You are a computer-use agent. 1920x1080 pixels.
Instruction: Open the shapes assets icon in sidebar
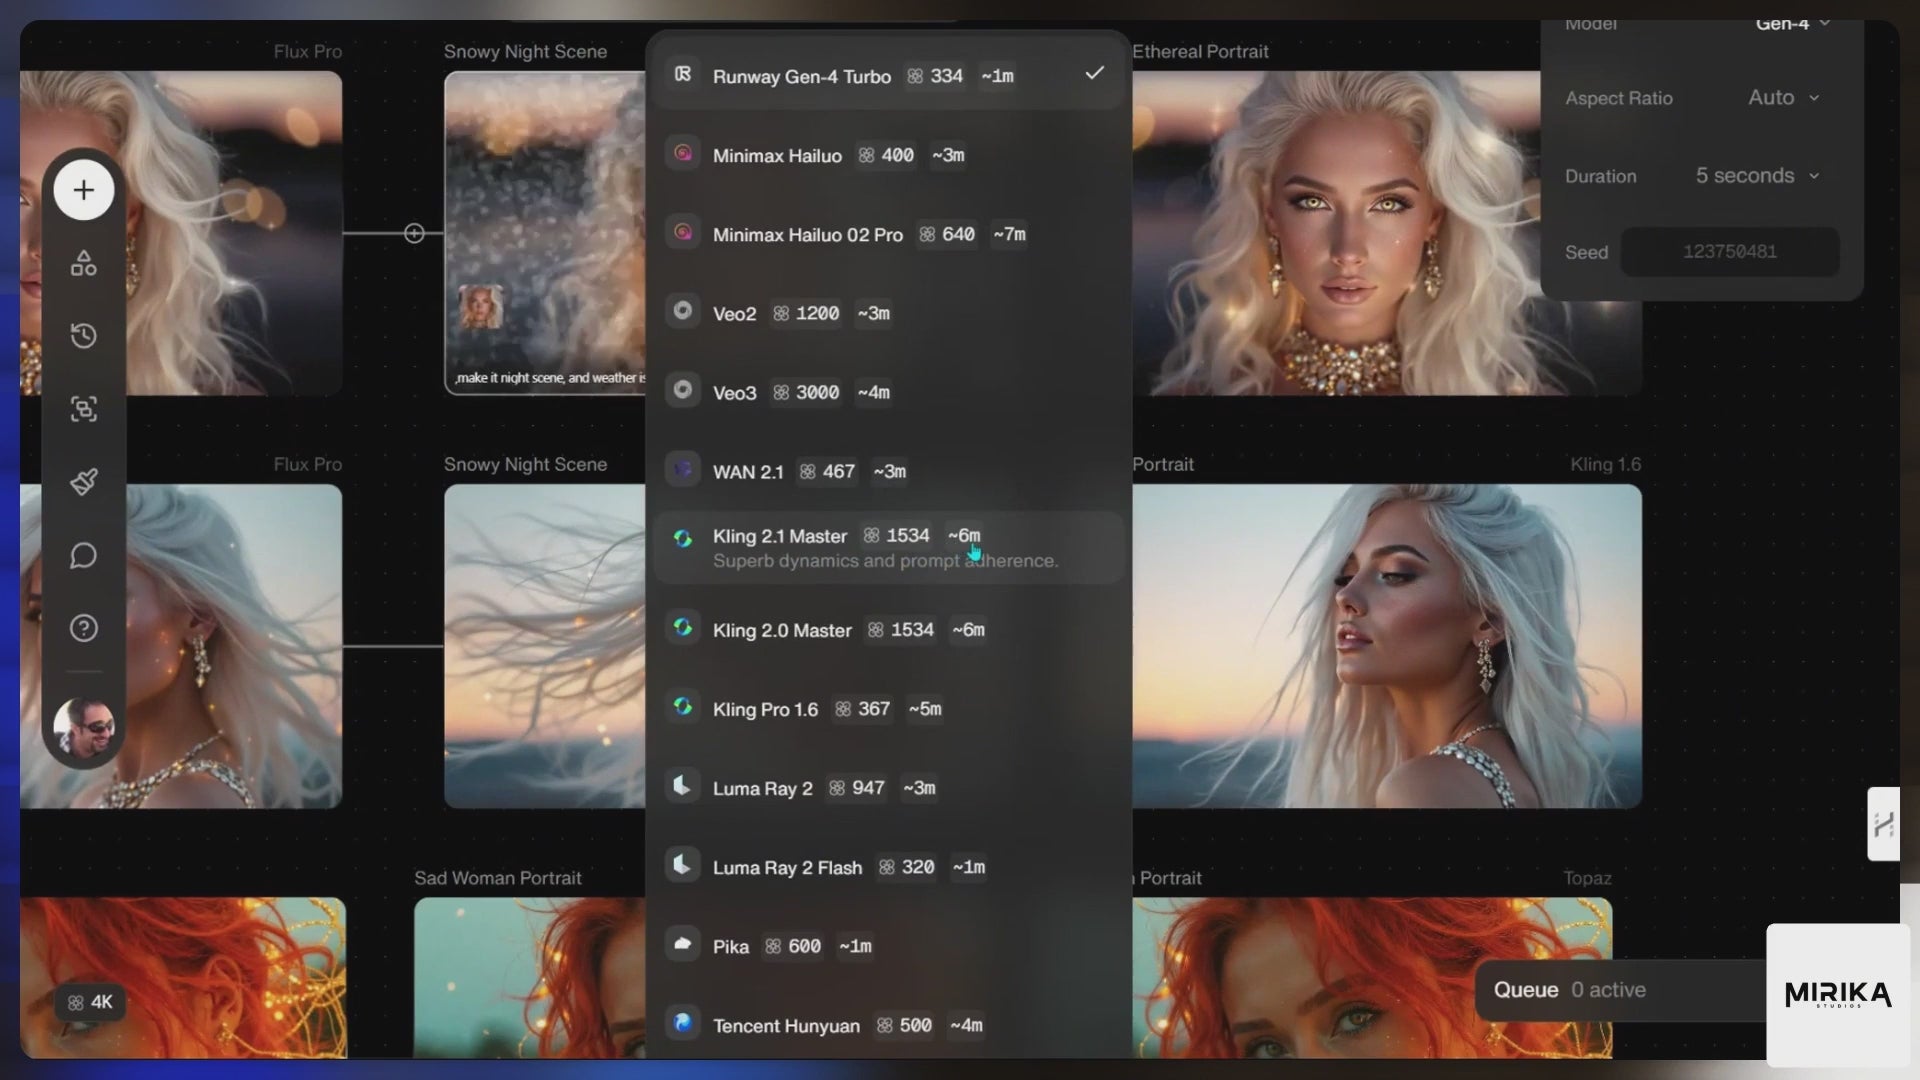point(84,263)
